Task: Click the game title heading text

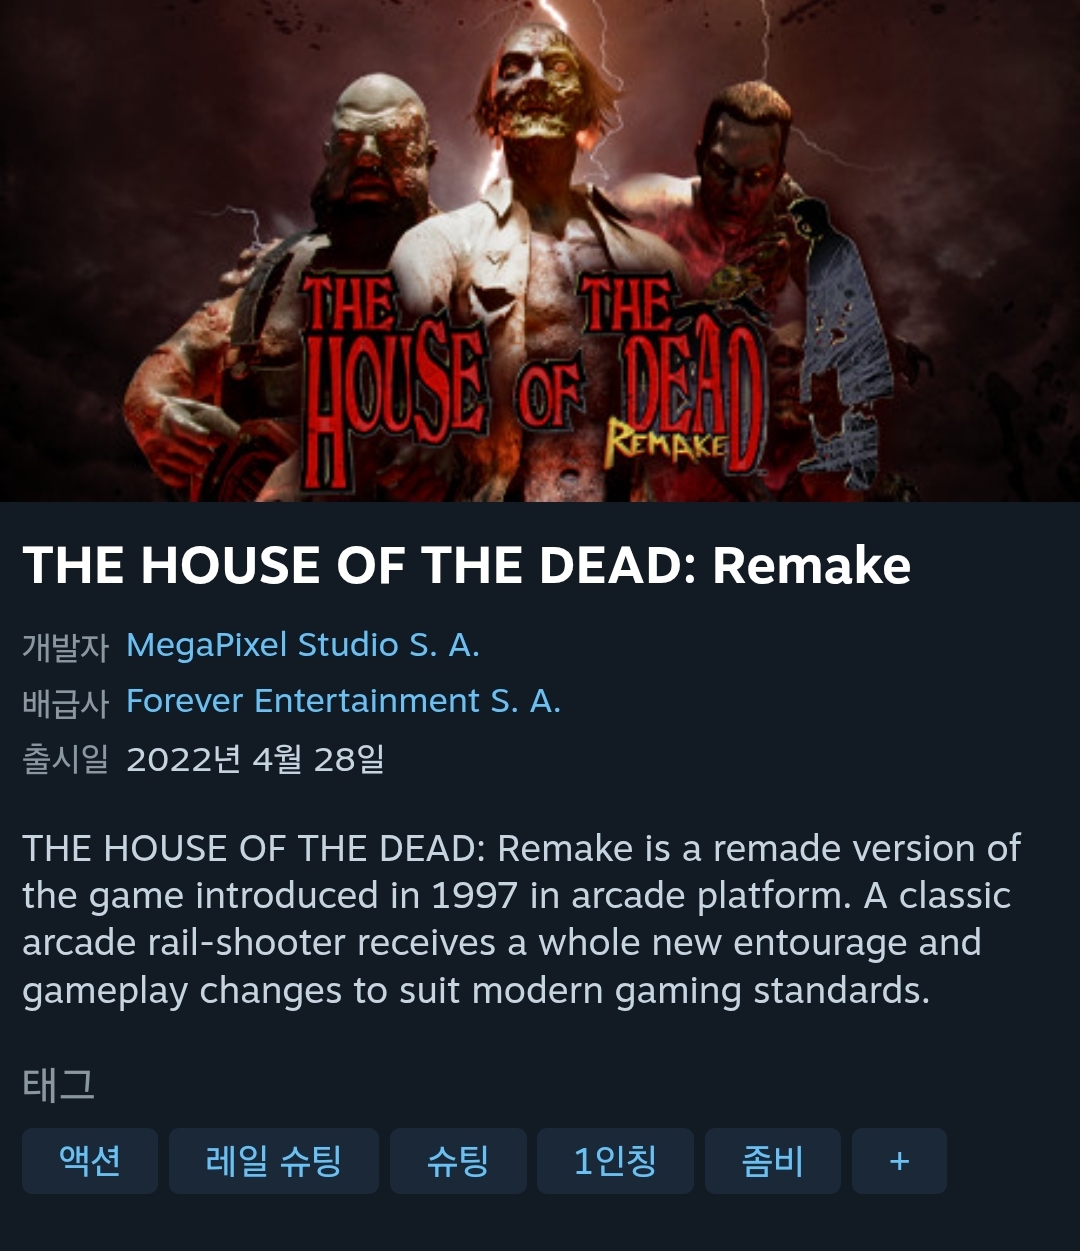Action: click(467, 565)
